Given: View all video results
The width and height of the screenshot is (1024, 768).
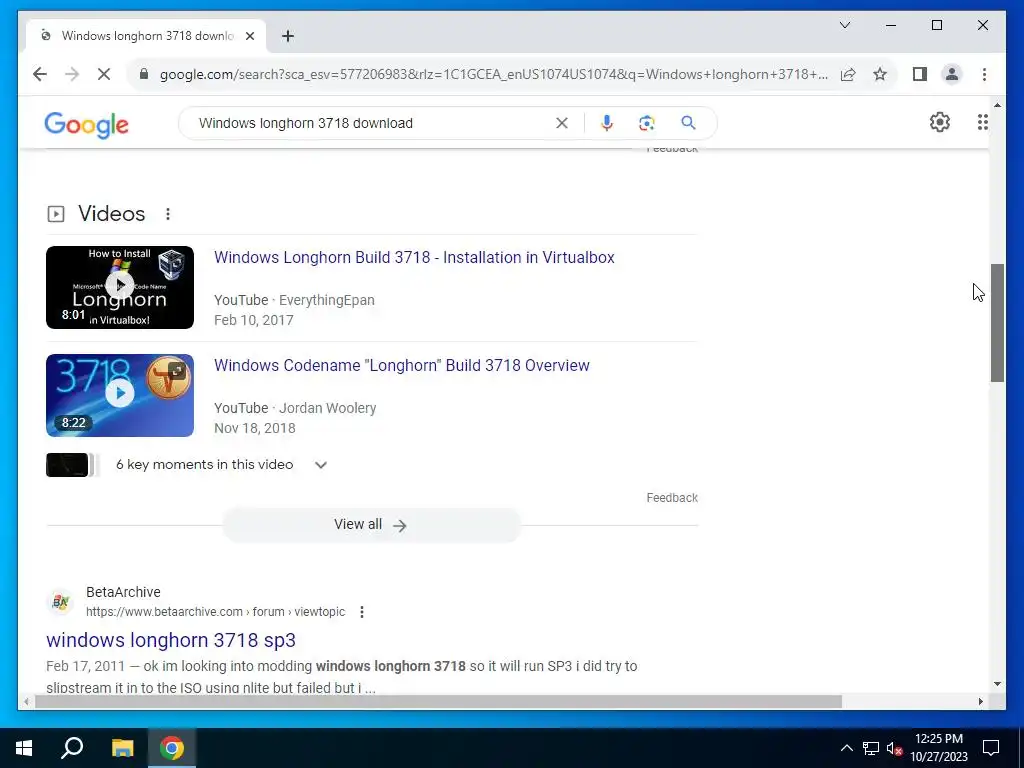Looking at the screenshot, I should pyautogui.click(x=371, y=524).
